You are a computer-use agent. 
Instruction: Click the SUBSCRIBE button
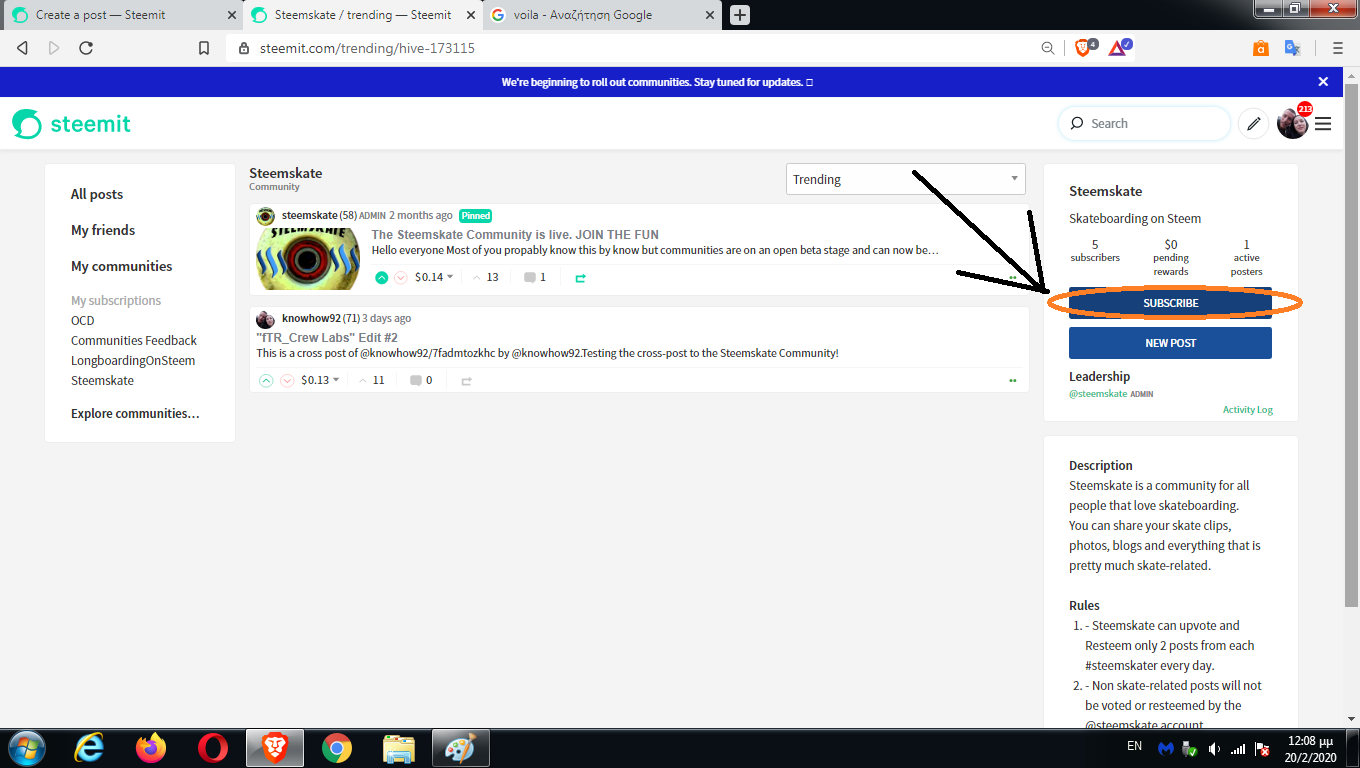tap(1170, 303)
